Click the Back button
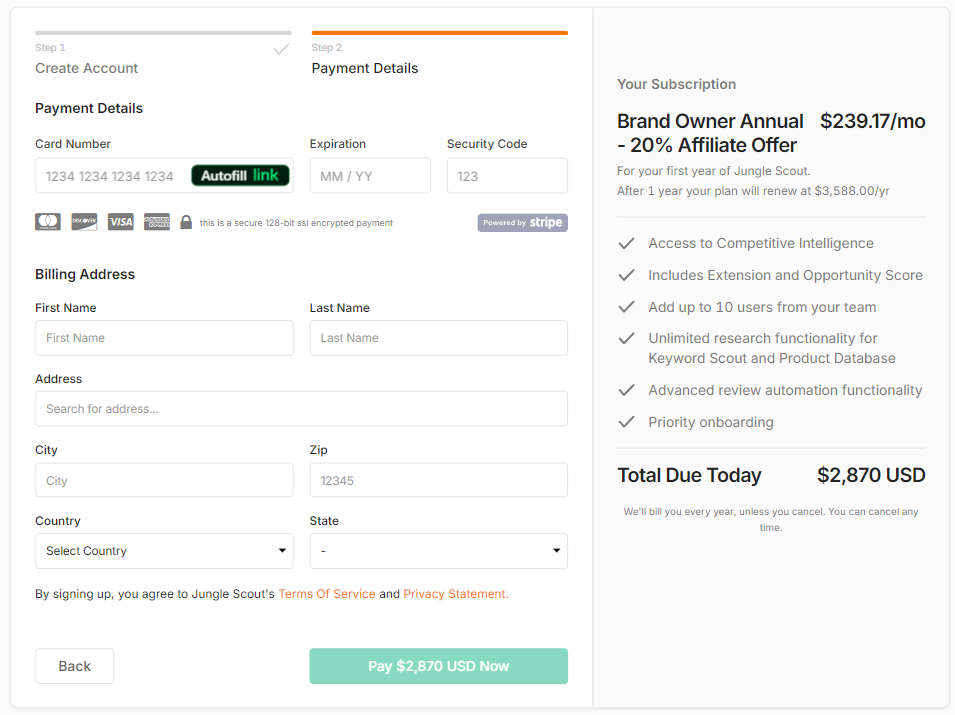The image size is (955, 715). tap(74, 666)
